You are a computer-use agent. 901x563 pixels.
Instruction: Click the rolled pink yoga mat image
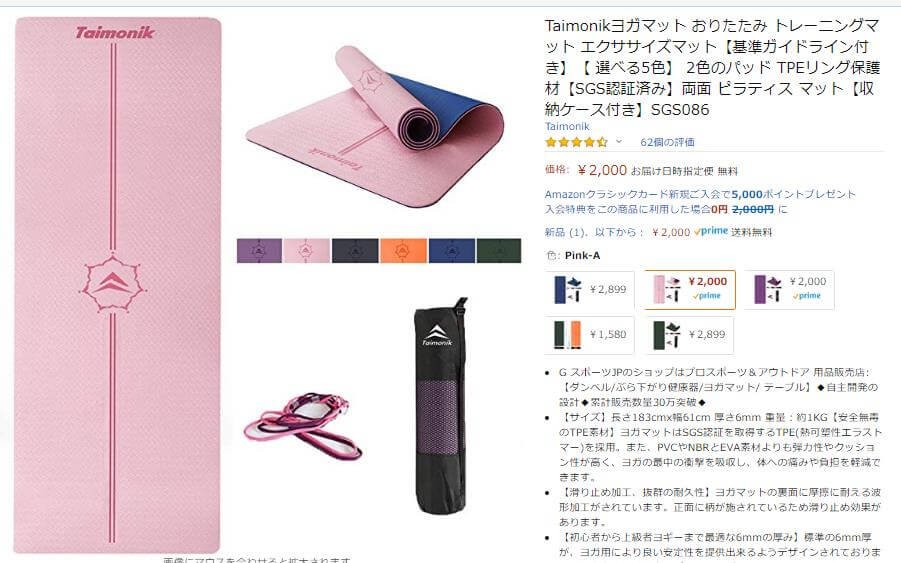click(x=375, y=125)
